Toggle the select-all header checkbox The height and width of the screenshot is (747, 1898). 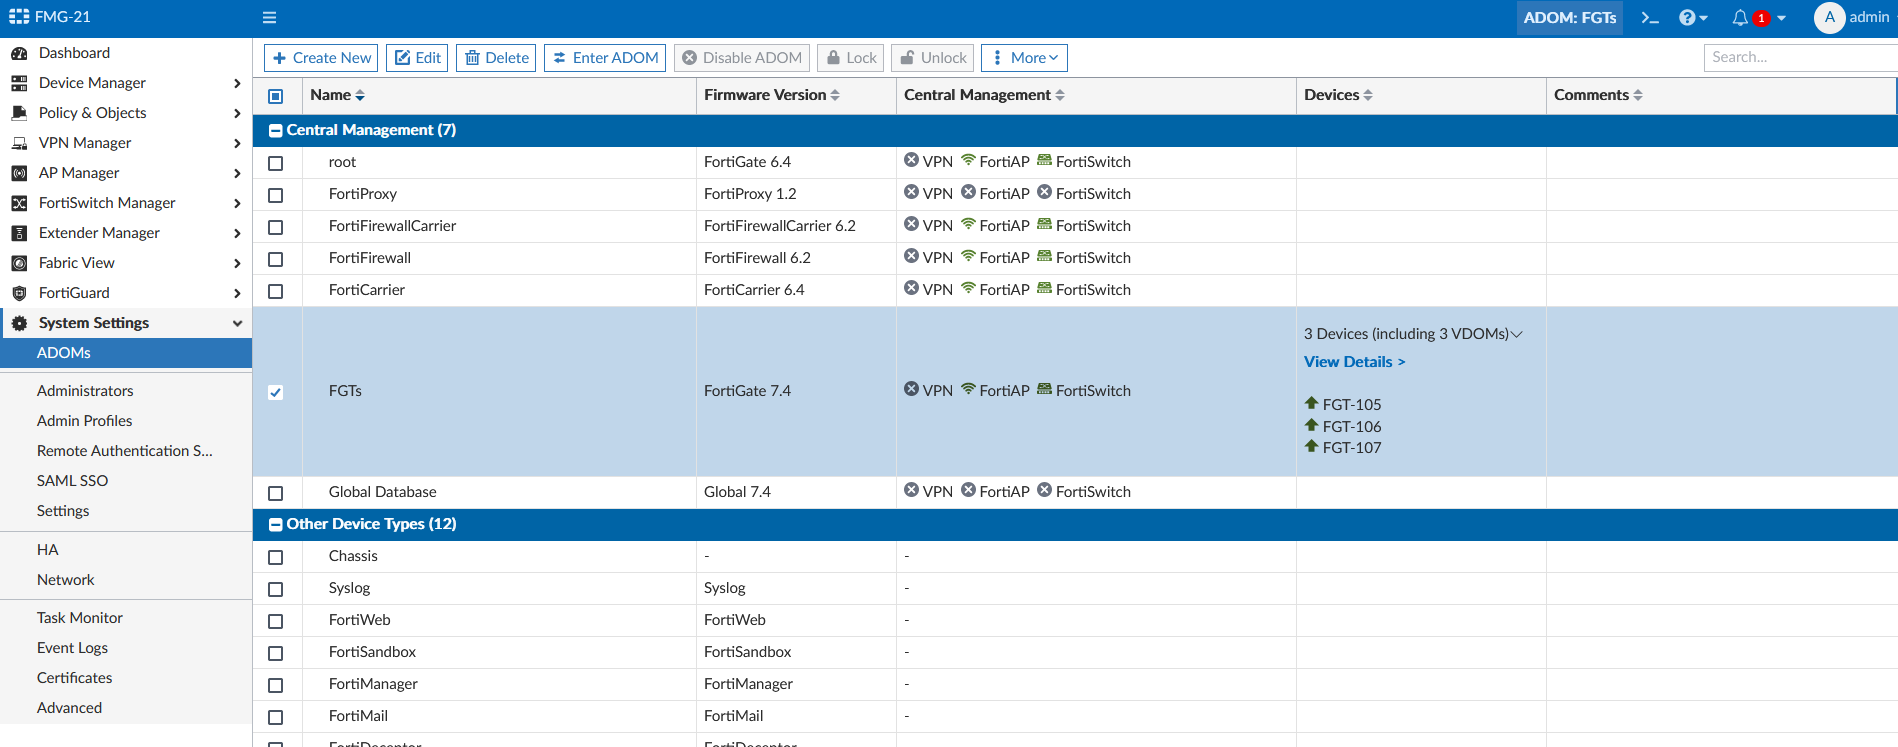tap(276, 96)
